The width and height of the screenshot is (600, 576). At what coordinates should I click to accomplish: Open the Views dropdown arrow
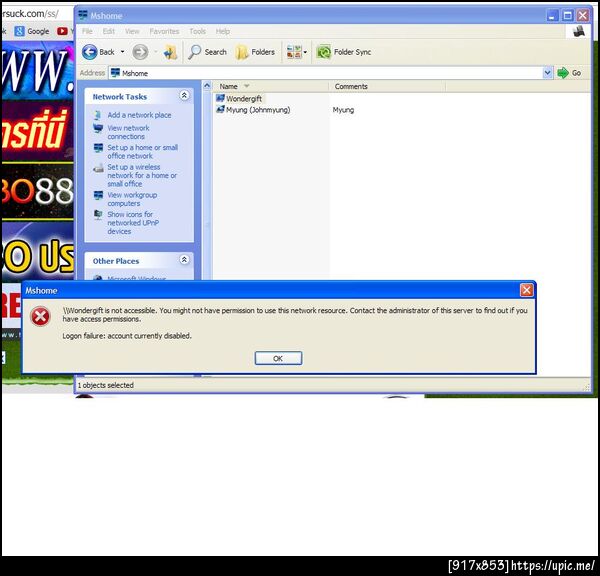point(305,52)
